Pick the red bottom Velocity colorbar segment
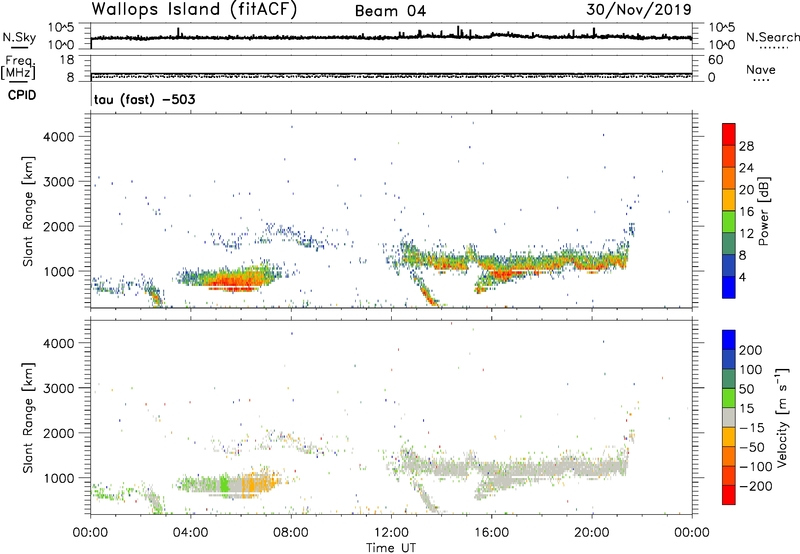Viewport: 800px width, 554px height. pos(729,495)
